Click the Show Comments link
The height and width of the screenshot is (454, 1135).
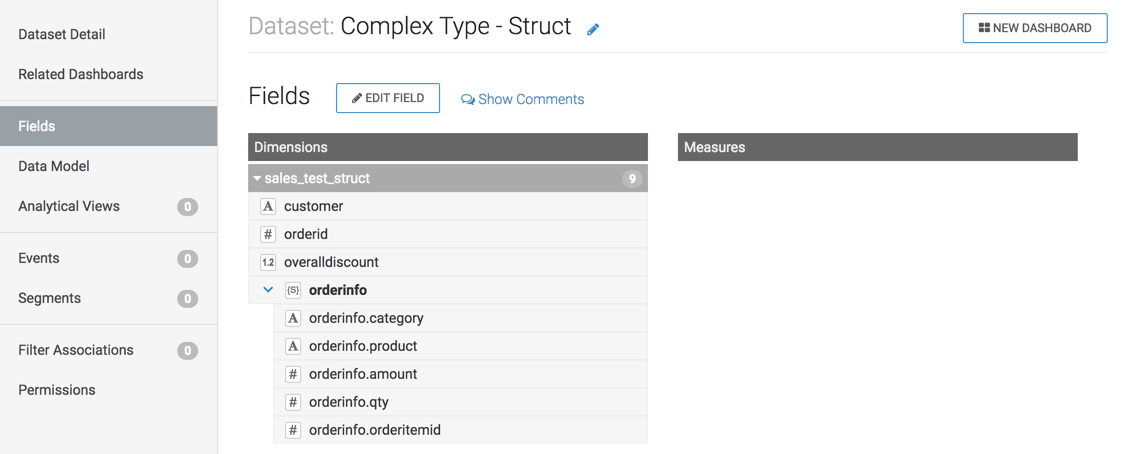(x=522, y=99)
